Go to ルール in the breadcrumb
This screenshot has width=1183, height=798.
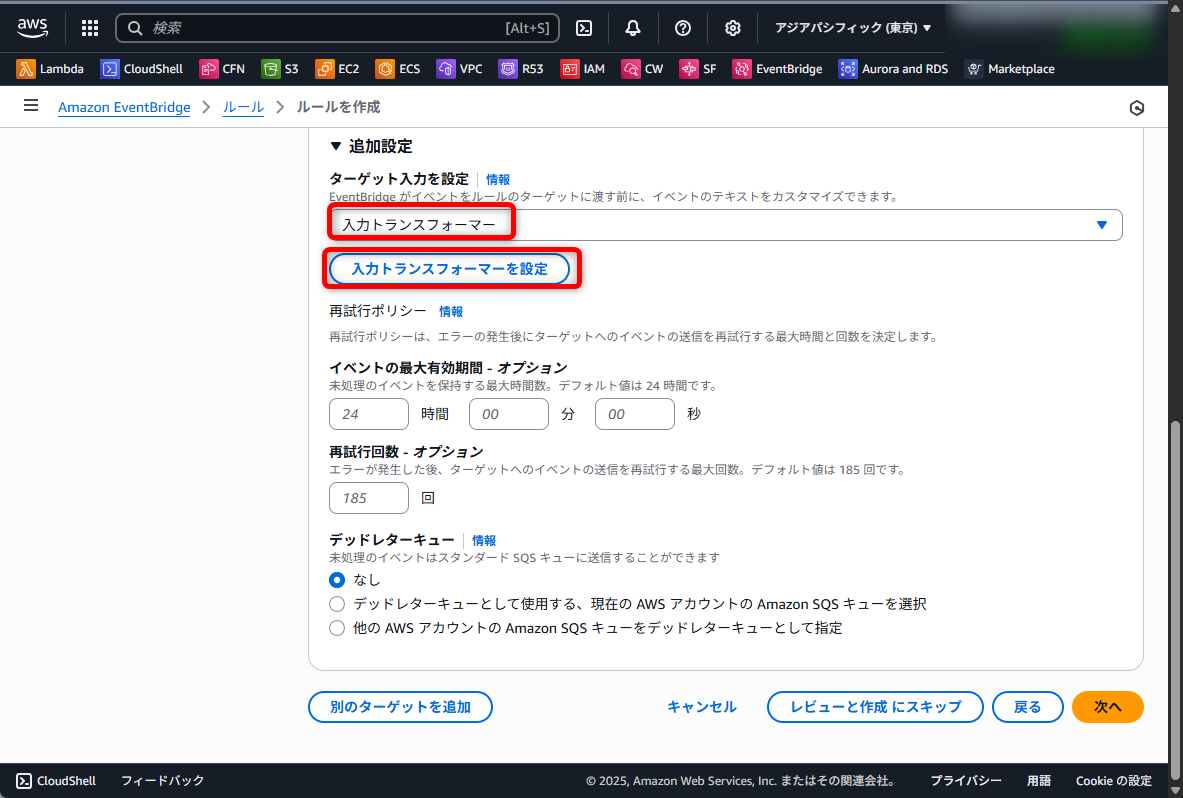click(x=243, y=107)
